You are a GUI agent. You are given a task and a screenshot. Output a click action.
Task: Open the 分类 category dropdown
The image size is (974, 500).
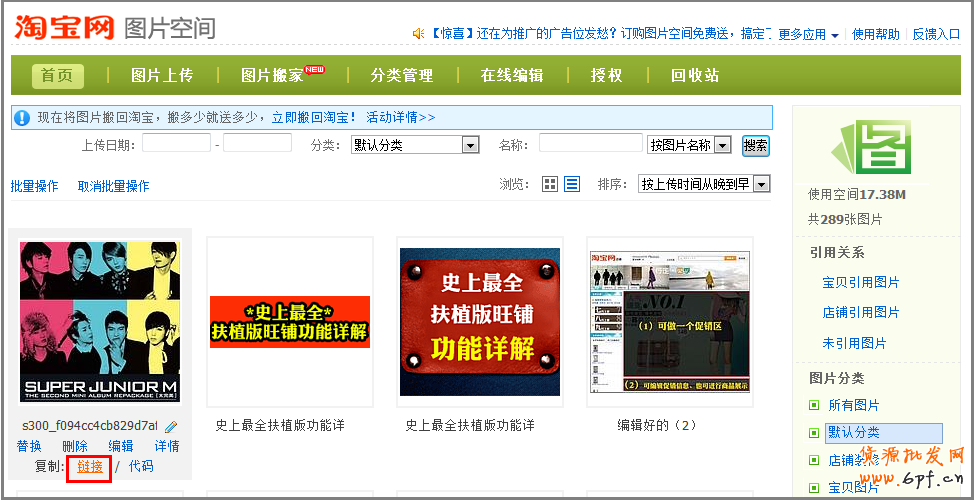[470, 145]
